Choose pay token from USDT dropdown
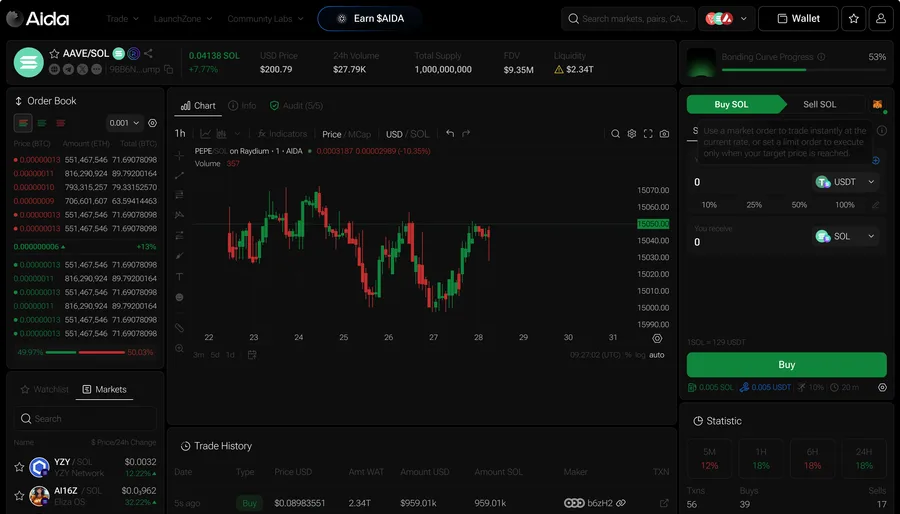 [x=845, y=182]
